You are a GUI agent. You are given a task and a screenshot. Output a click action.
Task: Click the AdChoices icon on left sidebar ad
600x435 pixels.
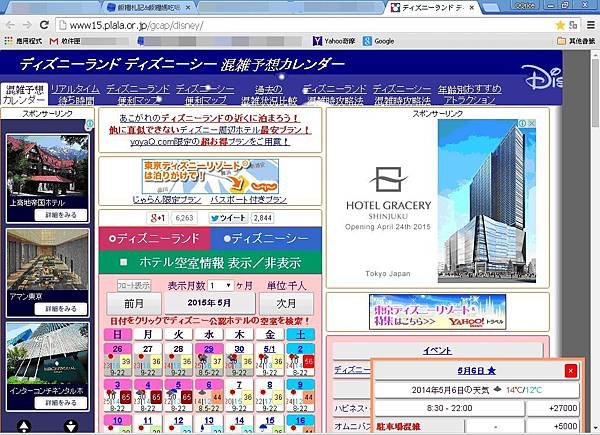tap(89, 124)
